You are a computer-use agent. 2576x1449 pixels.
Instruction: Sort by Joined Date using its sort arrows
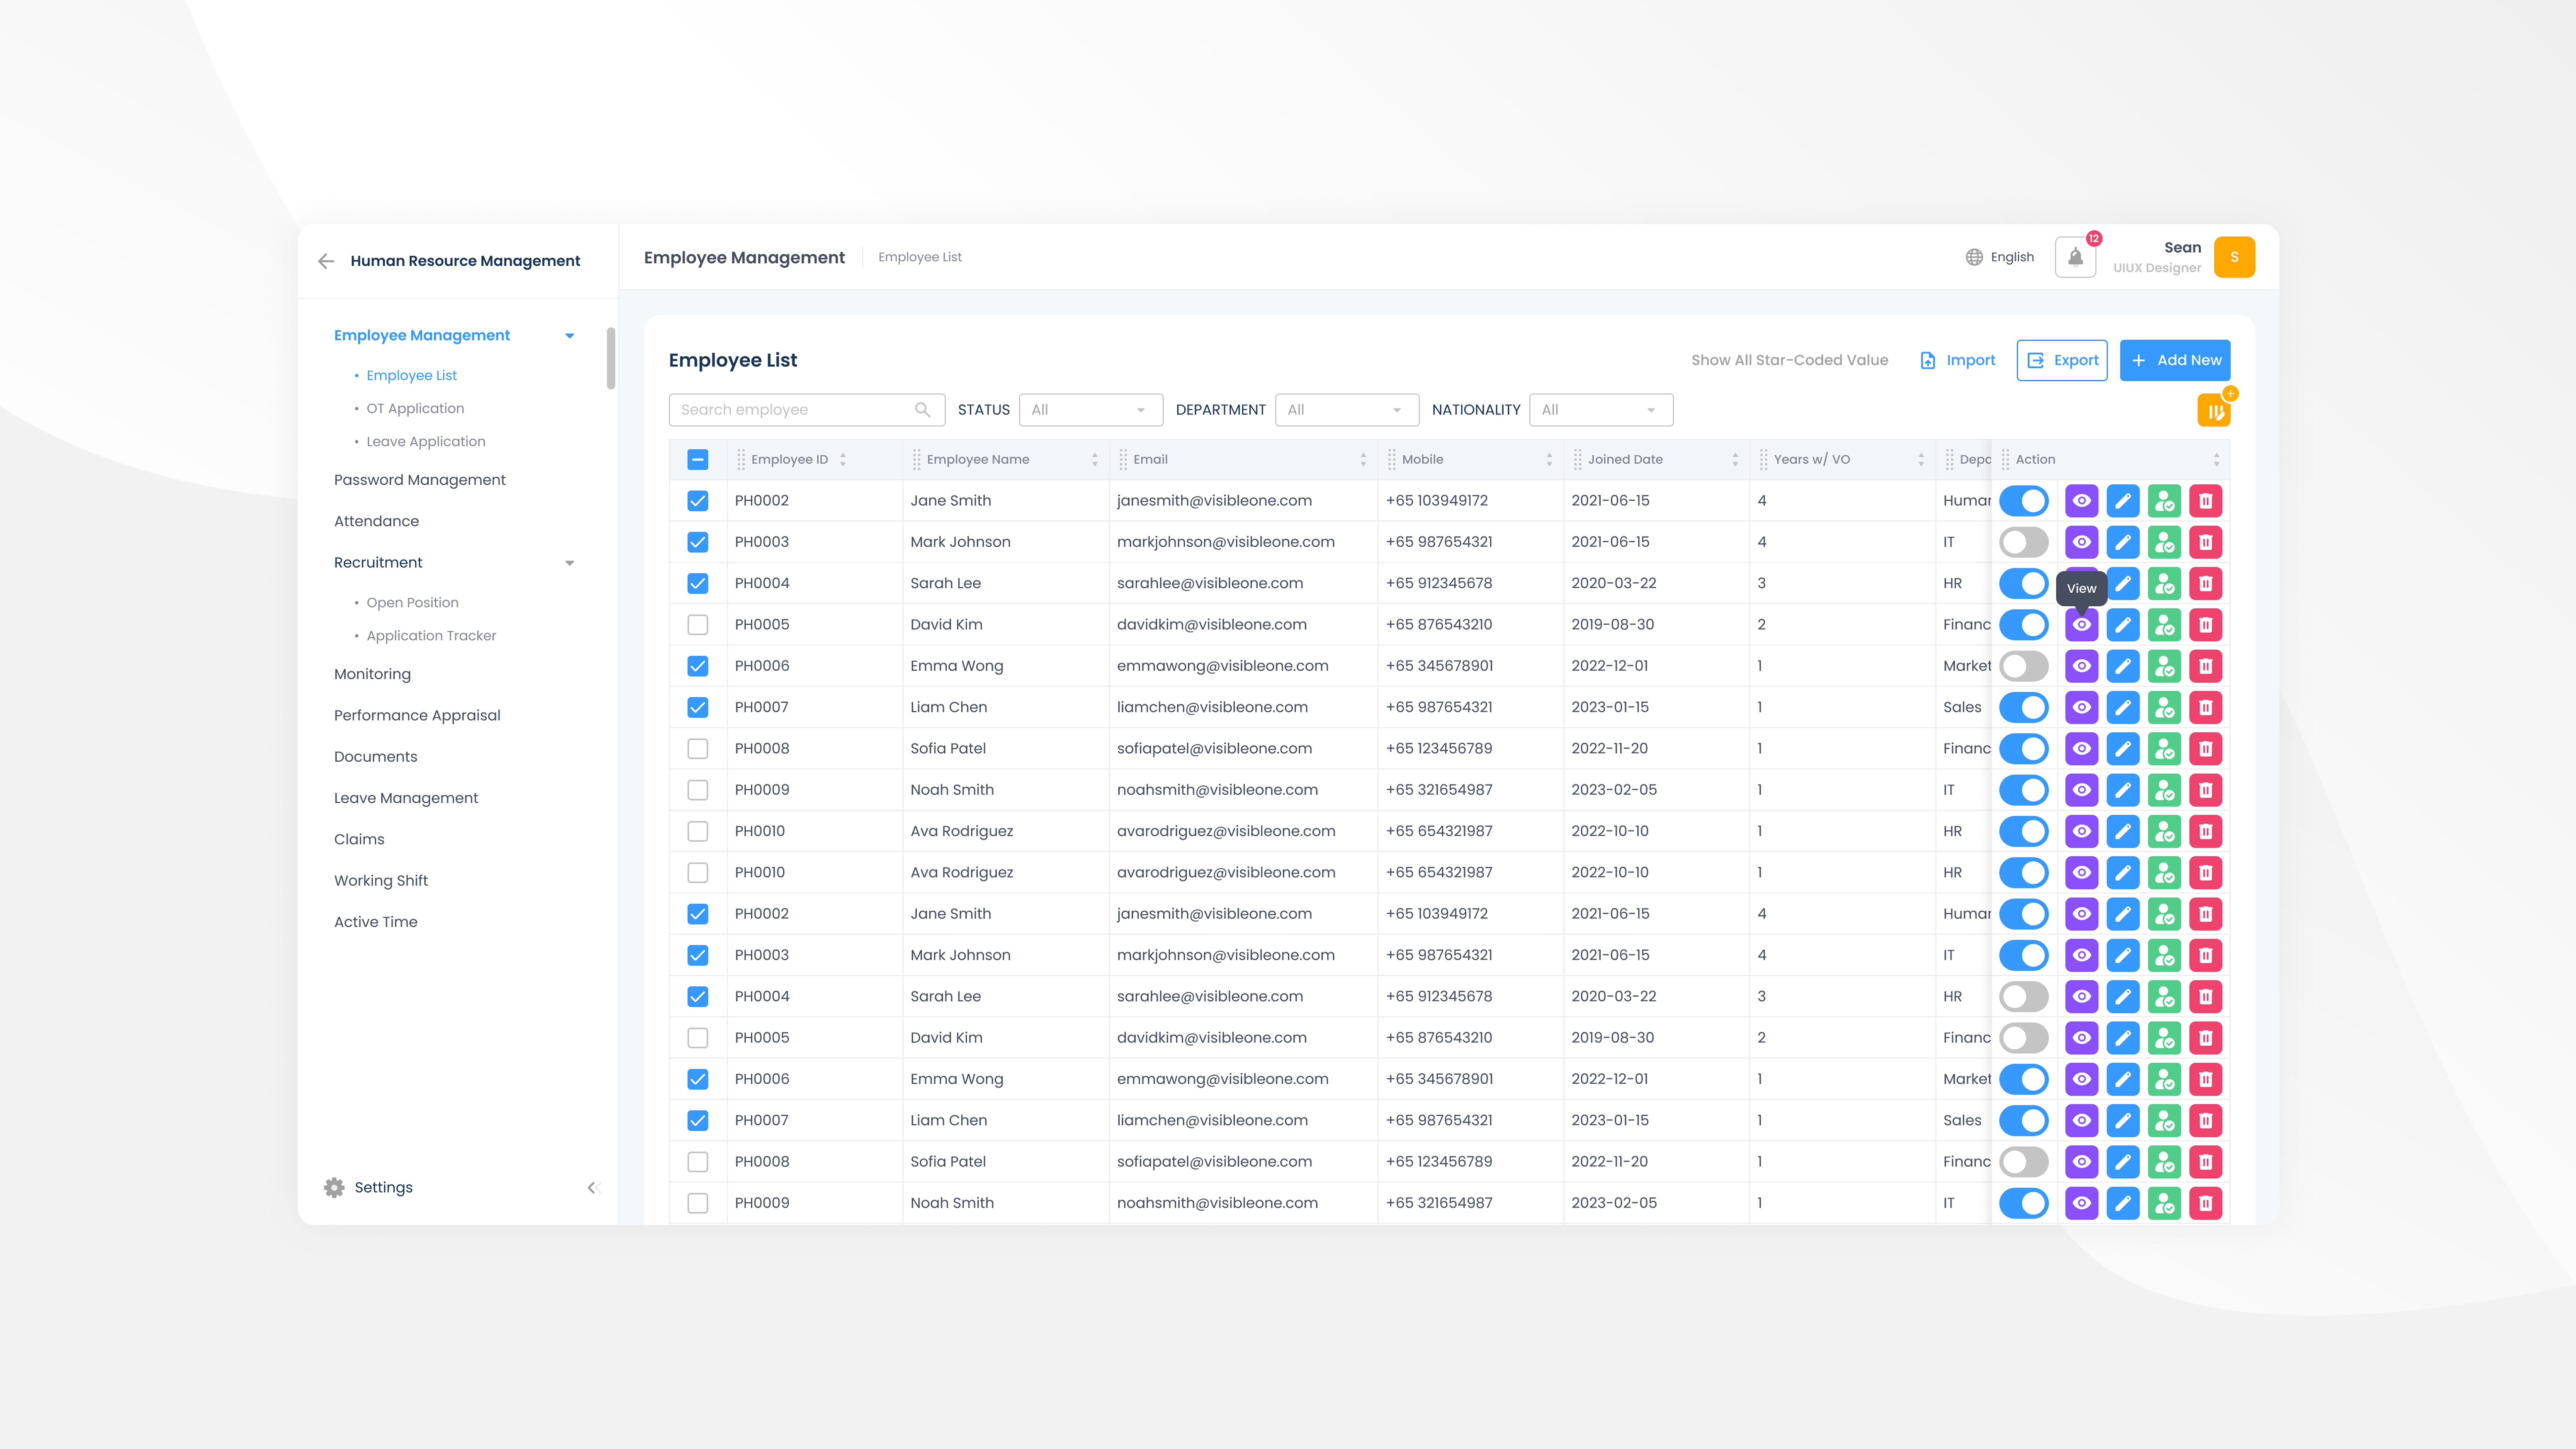pyautogui.click(x=1735, y=460)
